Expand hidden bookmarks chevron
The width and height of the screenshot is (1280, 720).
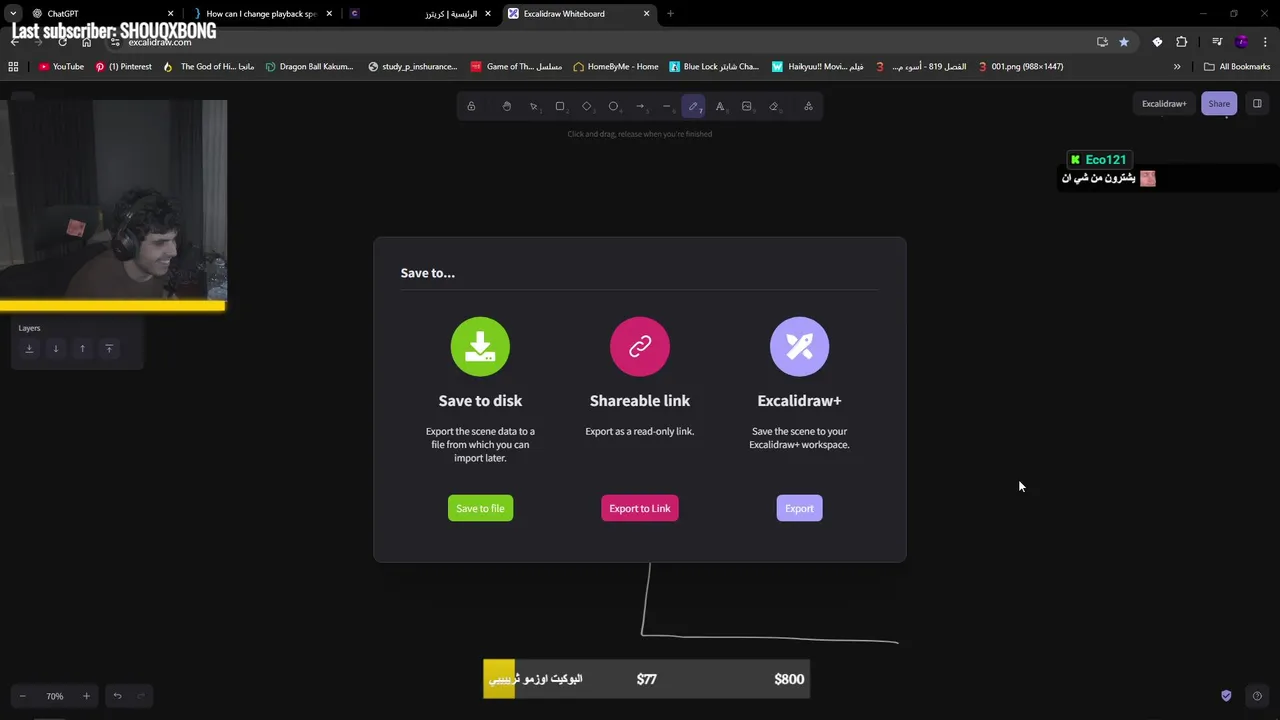click(x=1177, y=67)
